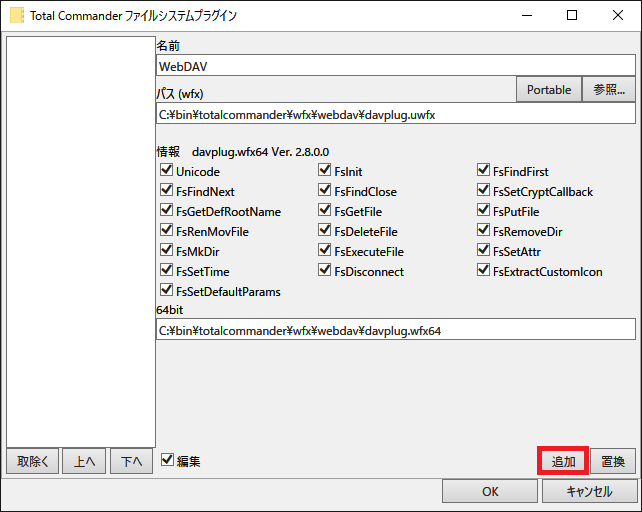Viewport: 642px width, 512px height.
Task: Click the 名前 label
Action: click(x=168, y=45)
